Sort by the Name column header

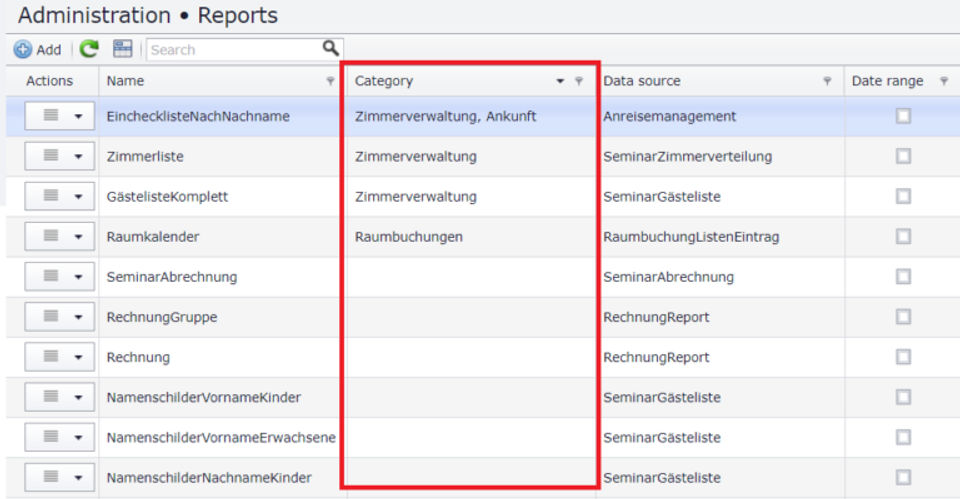tap(126, 81)
